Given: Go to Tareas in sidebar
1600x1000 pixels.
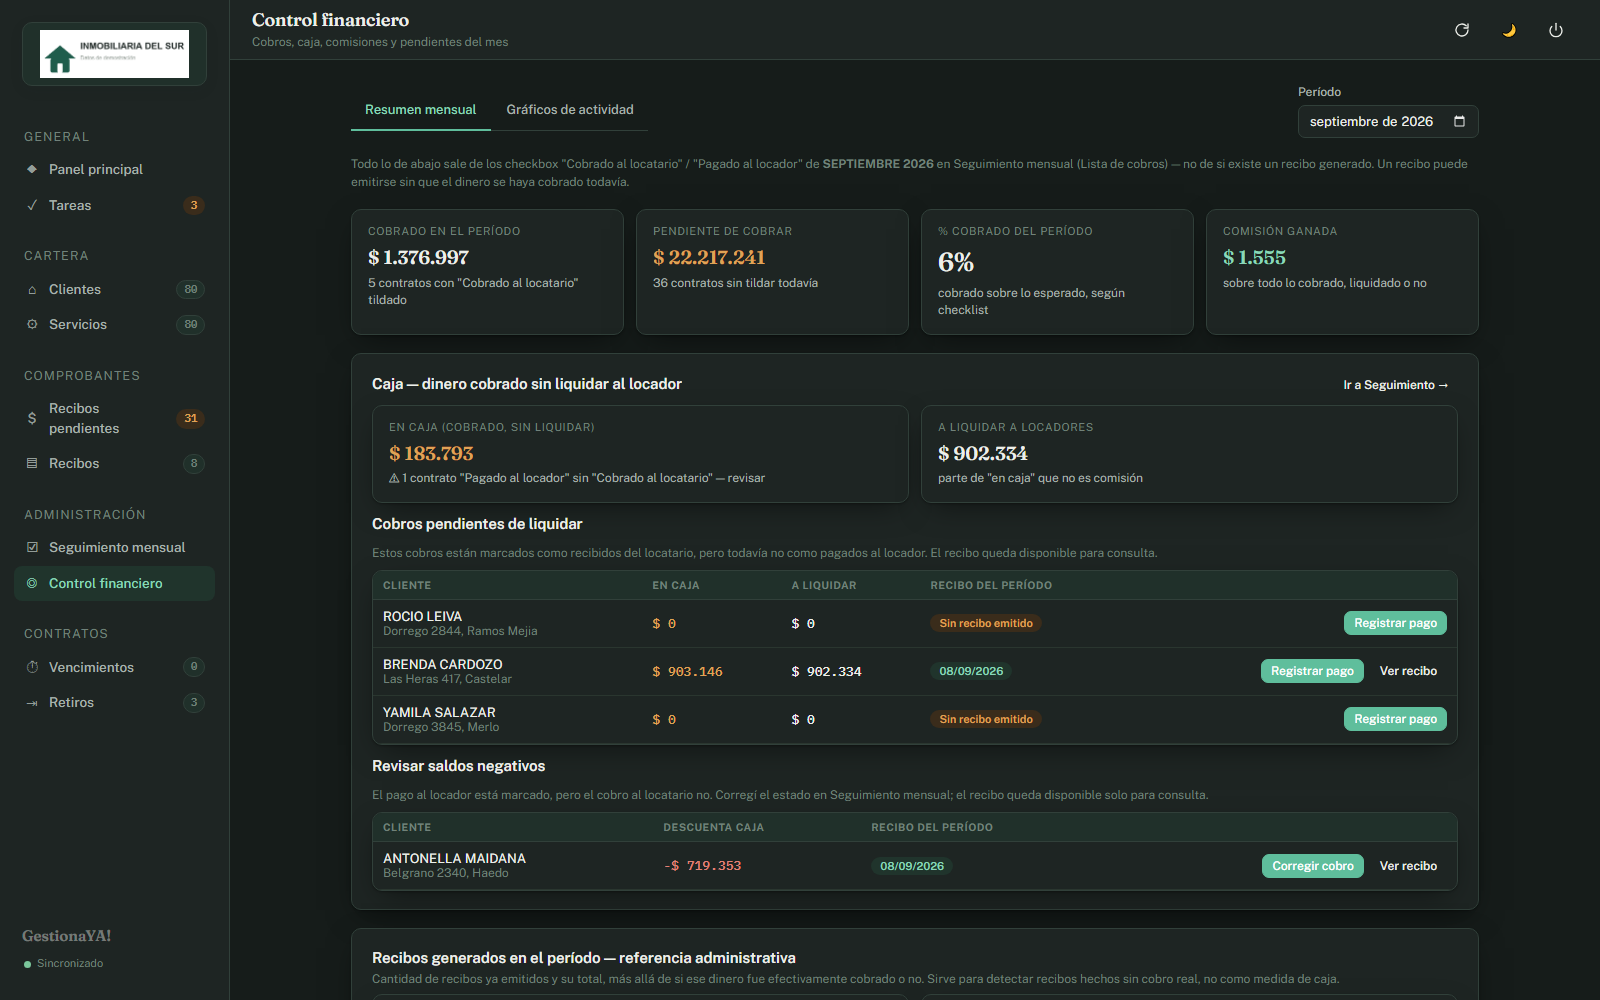Looking at the screenshot, I should coord(114,205).
